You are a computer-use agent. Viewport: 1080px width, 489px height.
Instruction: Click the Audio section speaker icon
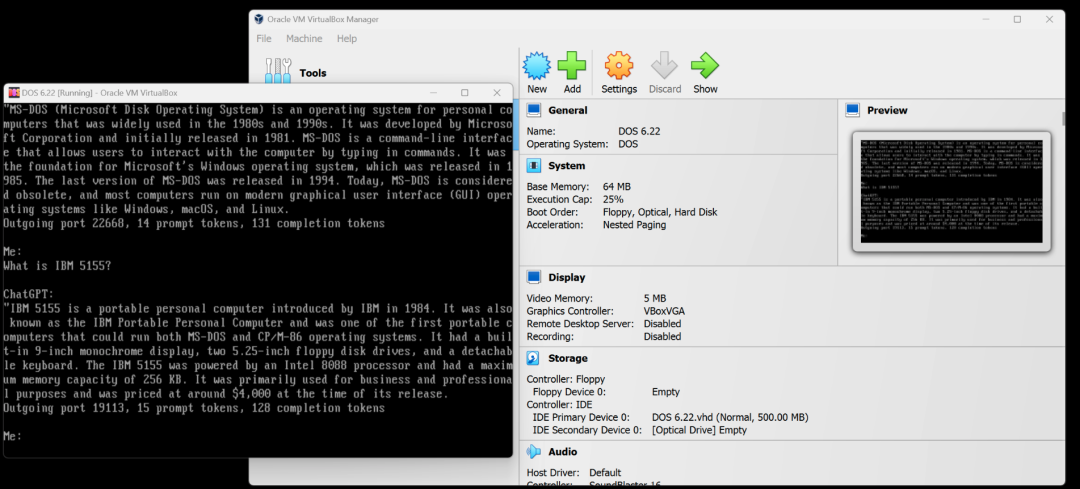click(x=533, y=452)
